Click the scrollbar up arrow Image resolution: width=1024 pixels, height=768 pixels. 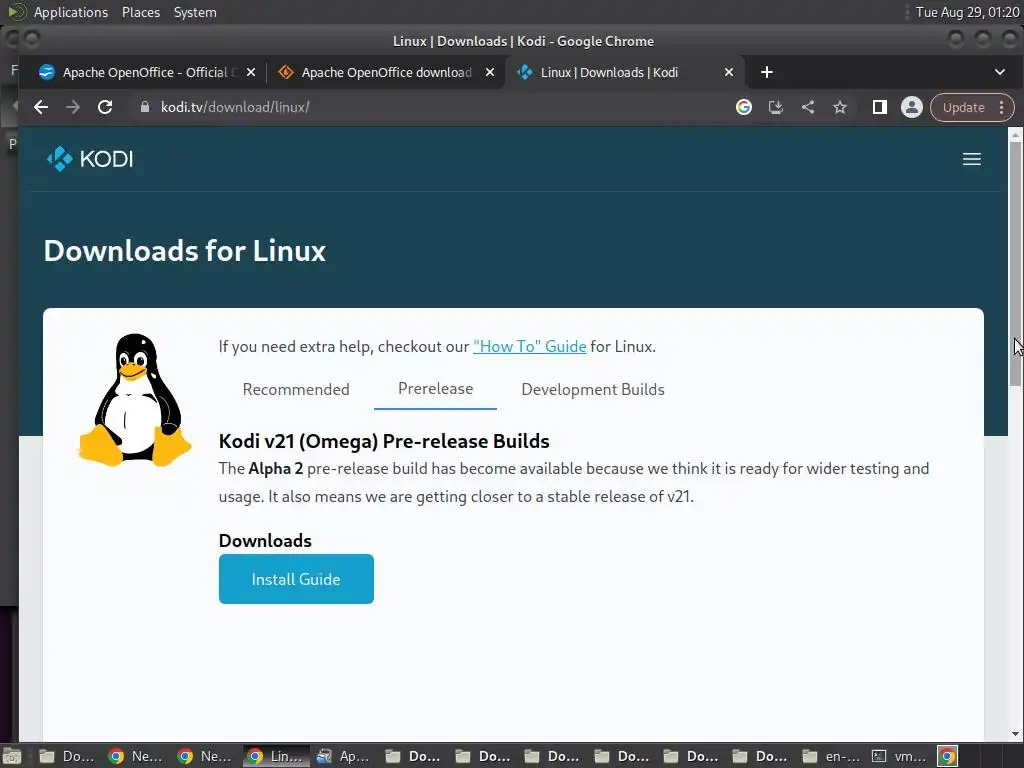pyautogui.click(x=1015, y=135)
